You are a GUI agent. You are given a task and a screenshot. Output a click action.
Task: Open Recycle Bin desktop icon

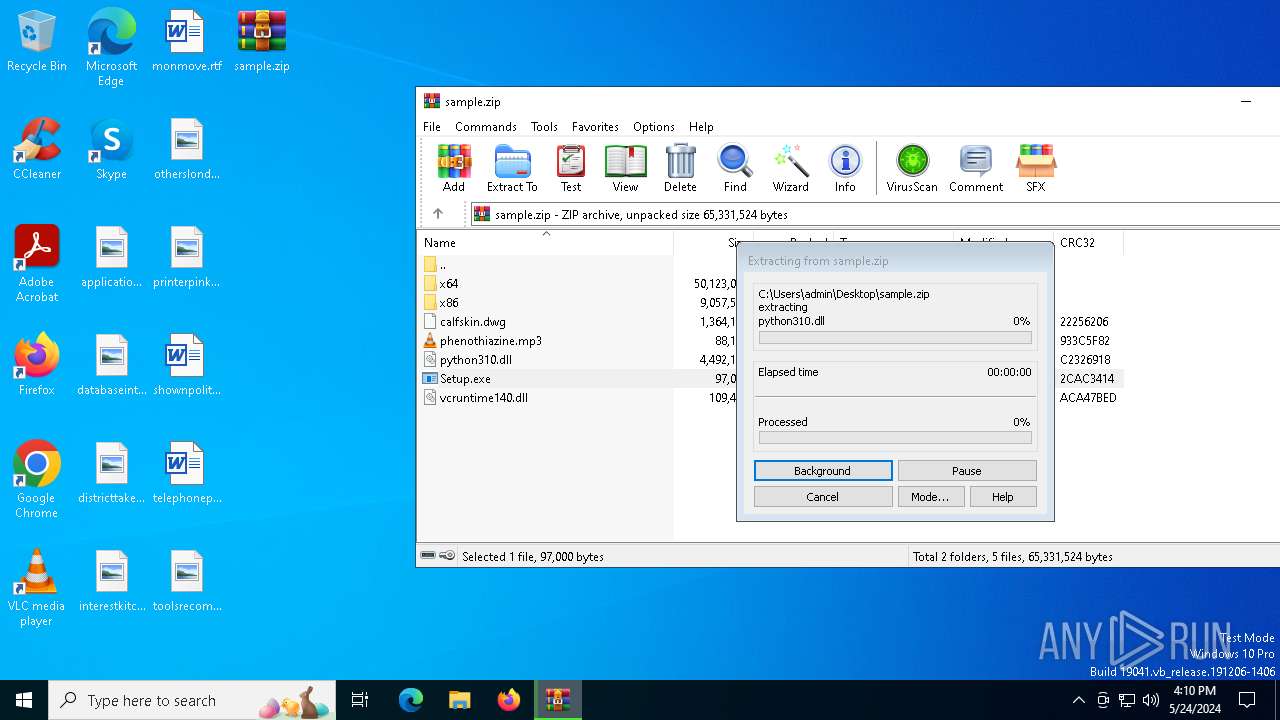pos(37,42)
